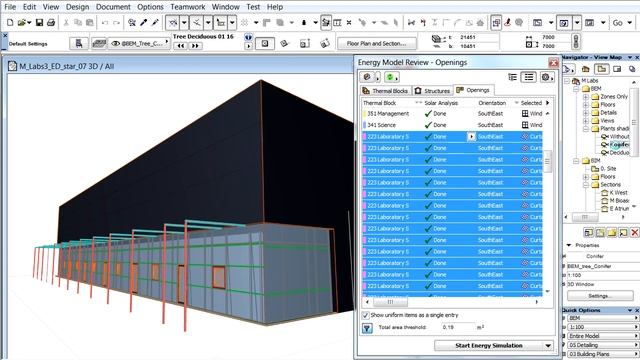The width and height of the screenshot is (640, 360).
Task: Open the Design menu
Action: (x=77, y=7)
